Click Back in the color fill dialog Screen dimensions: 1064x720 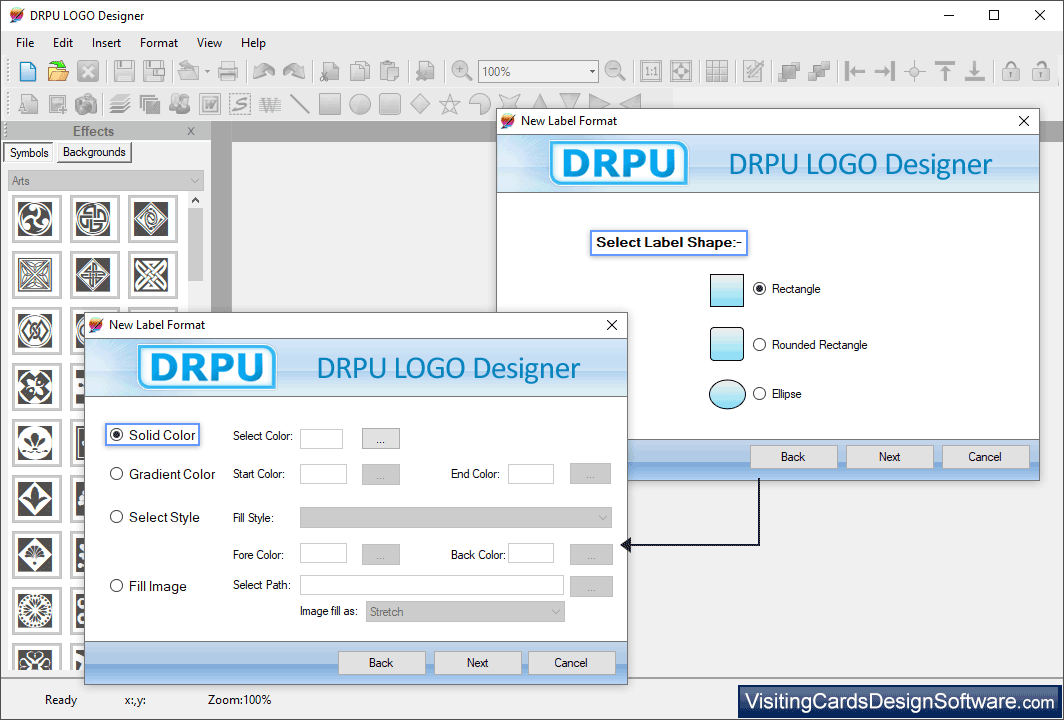click(x=381, y=663)
